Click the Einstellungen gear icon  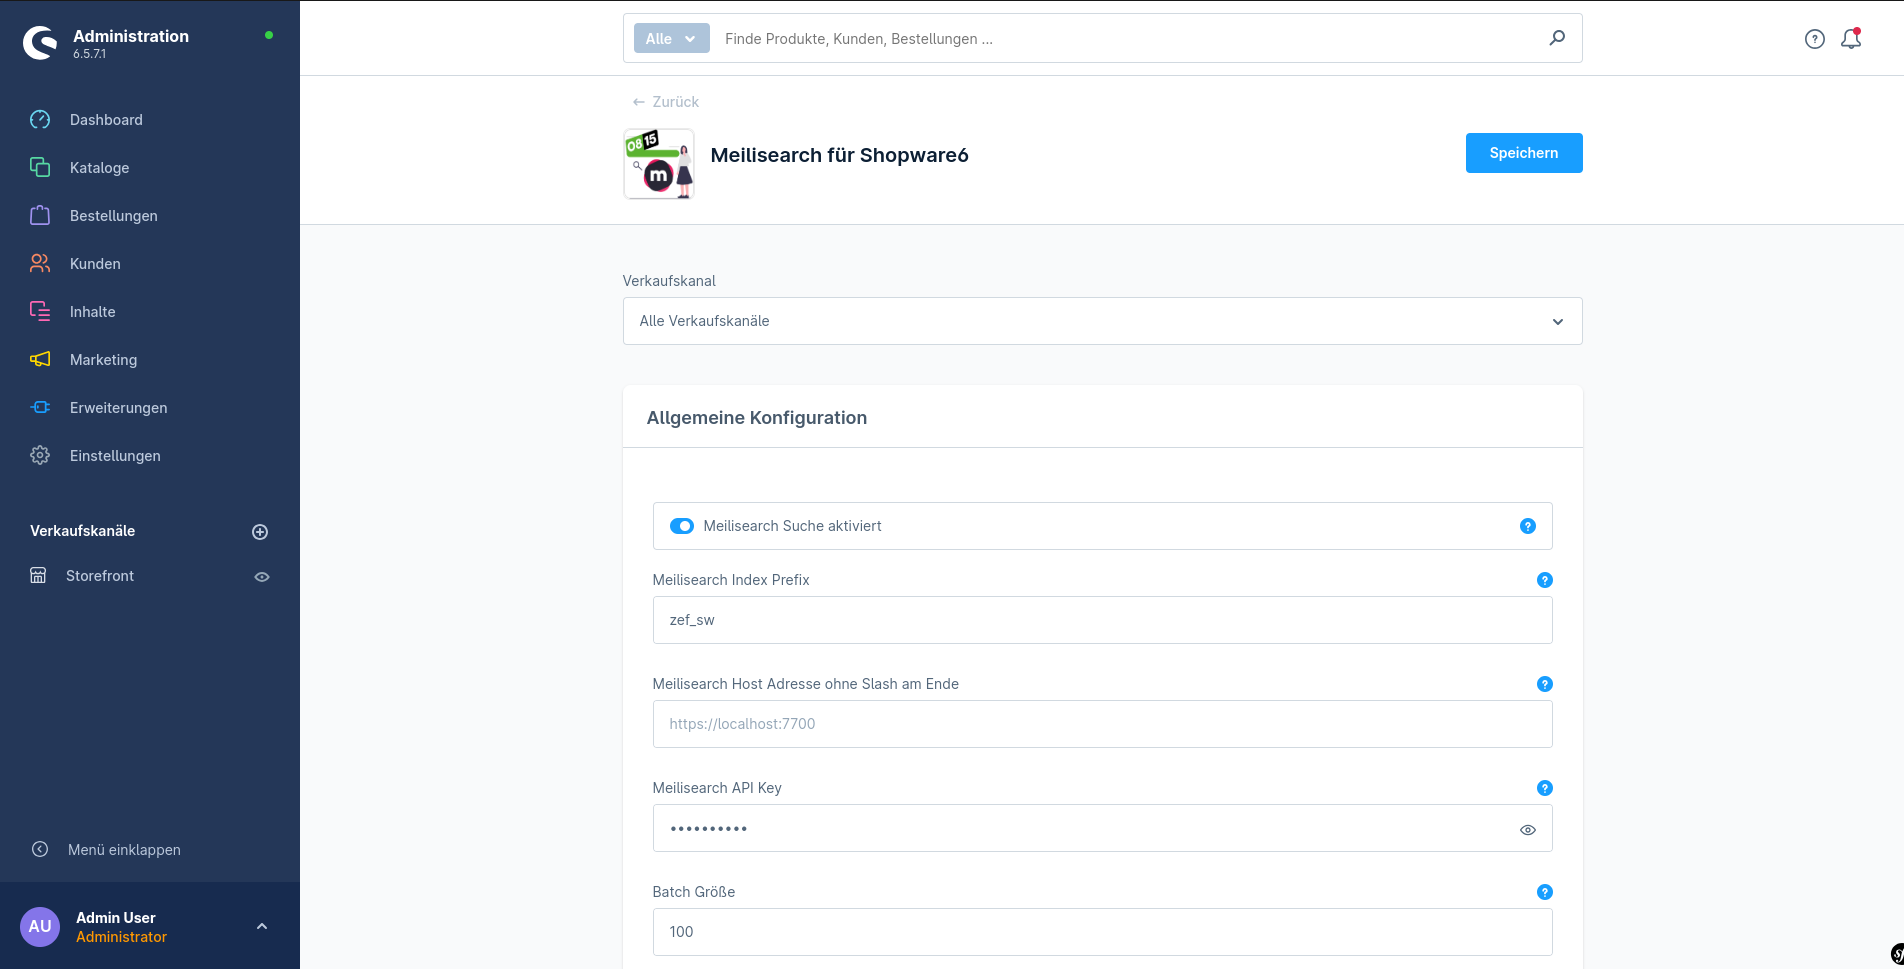click(x=40, y=456)
